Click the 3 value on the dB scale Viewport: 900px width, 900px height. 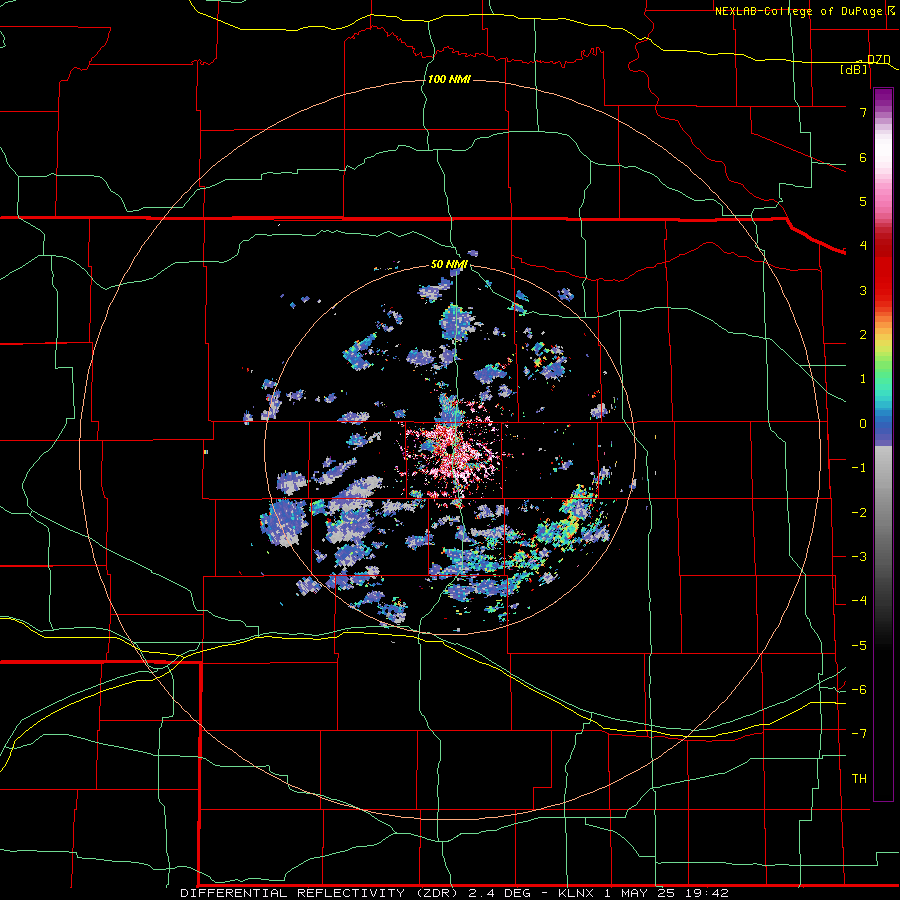[x=863, y=290]
